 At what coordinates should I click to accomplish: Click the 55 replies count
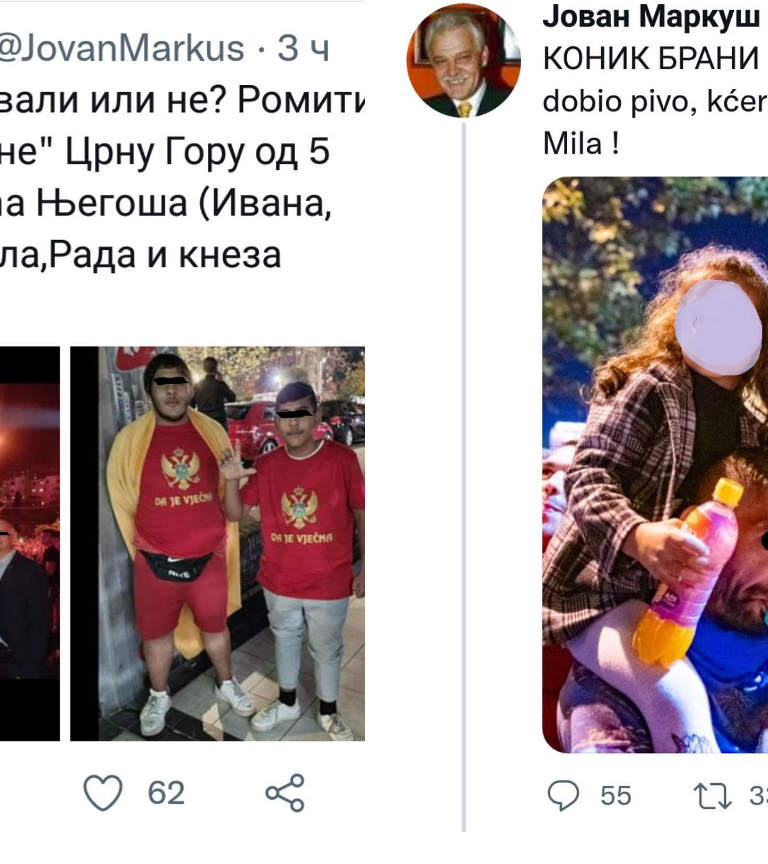click(616, 796)
